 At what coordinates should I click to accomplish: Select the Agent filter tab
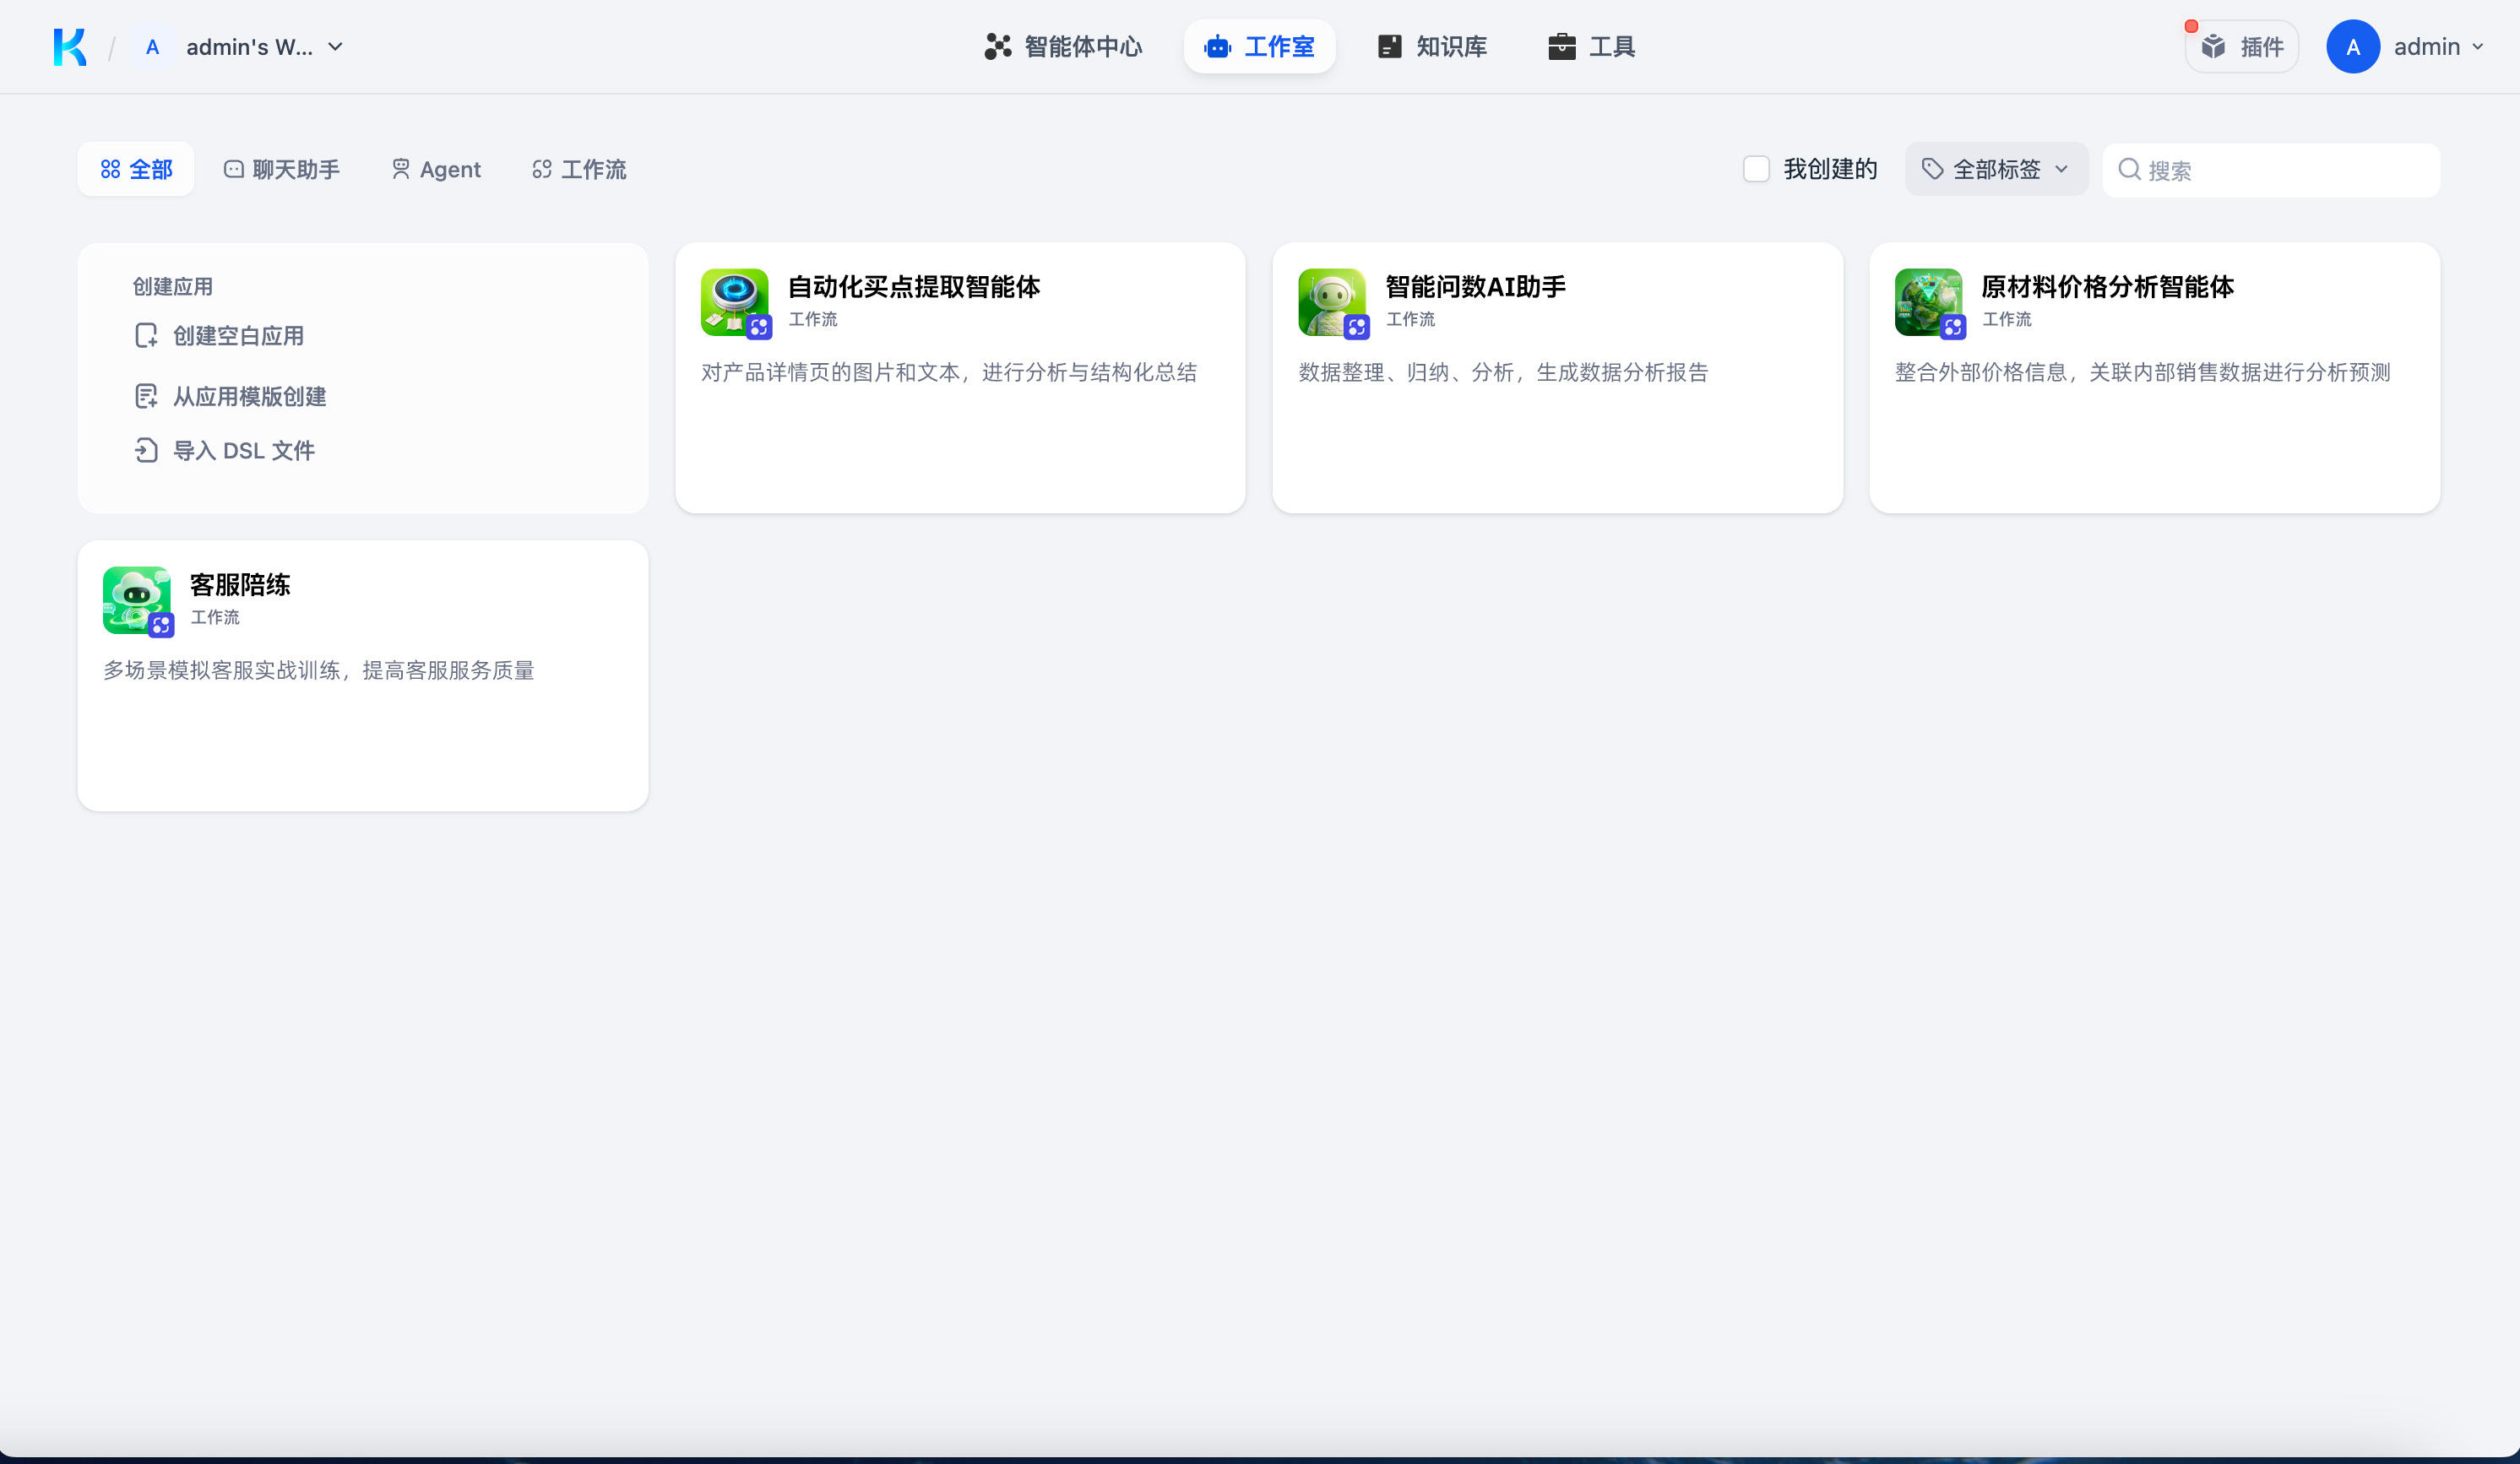pyautogui.click(x=436, y=169)
